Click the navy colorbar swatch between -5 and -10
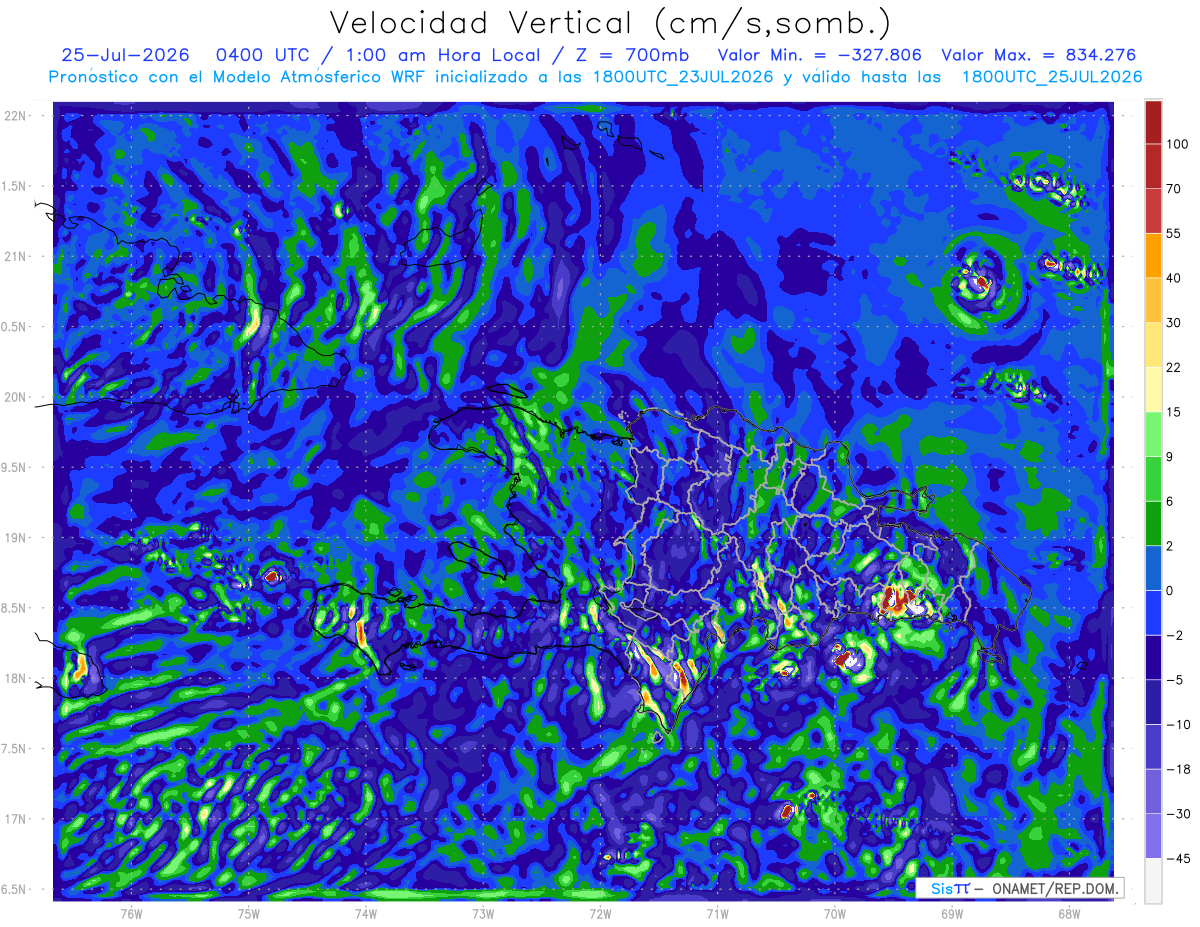 click(x=1153, y=701)
